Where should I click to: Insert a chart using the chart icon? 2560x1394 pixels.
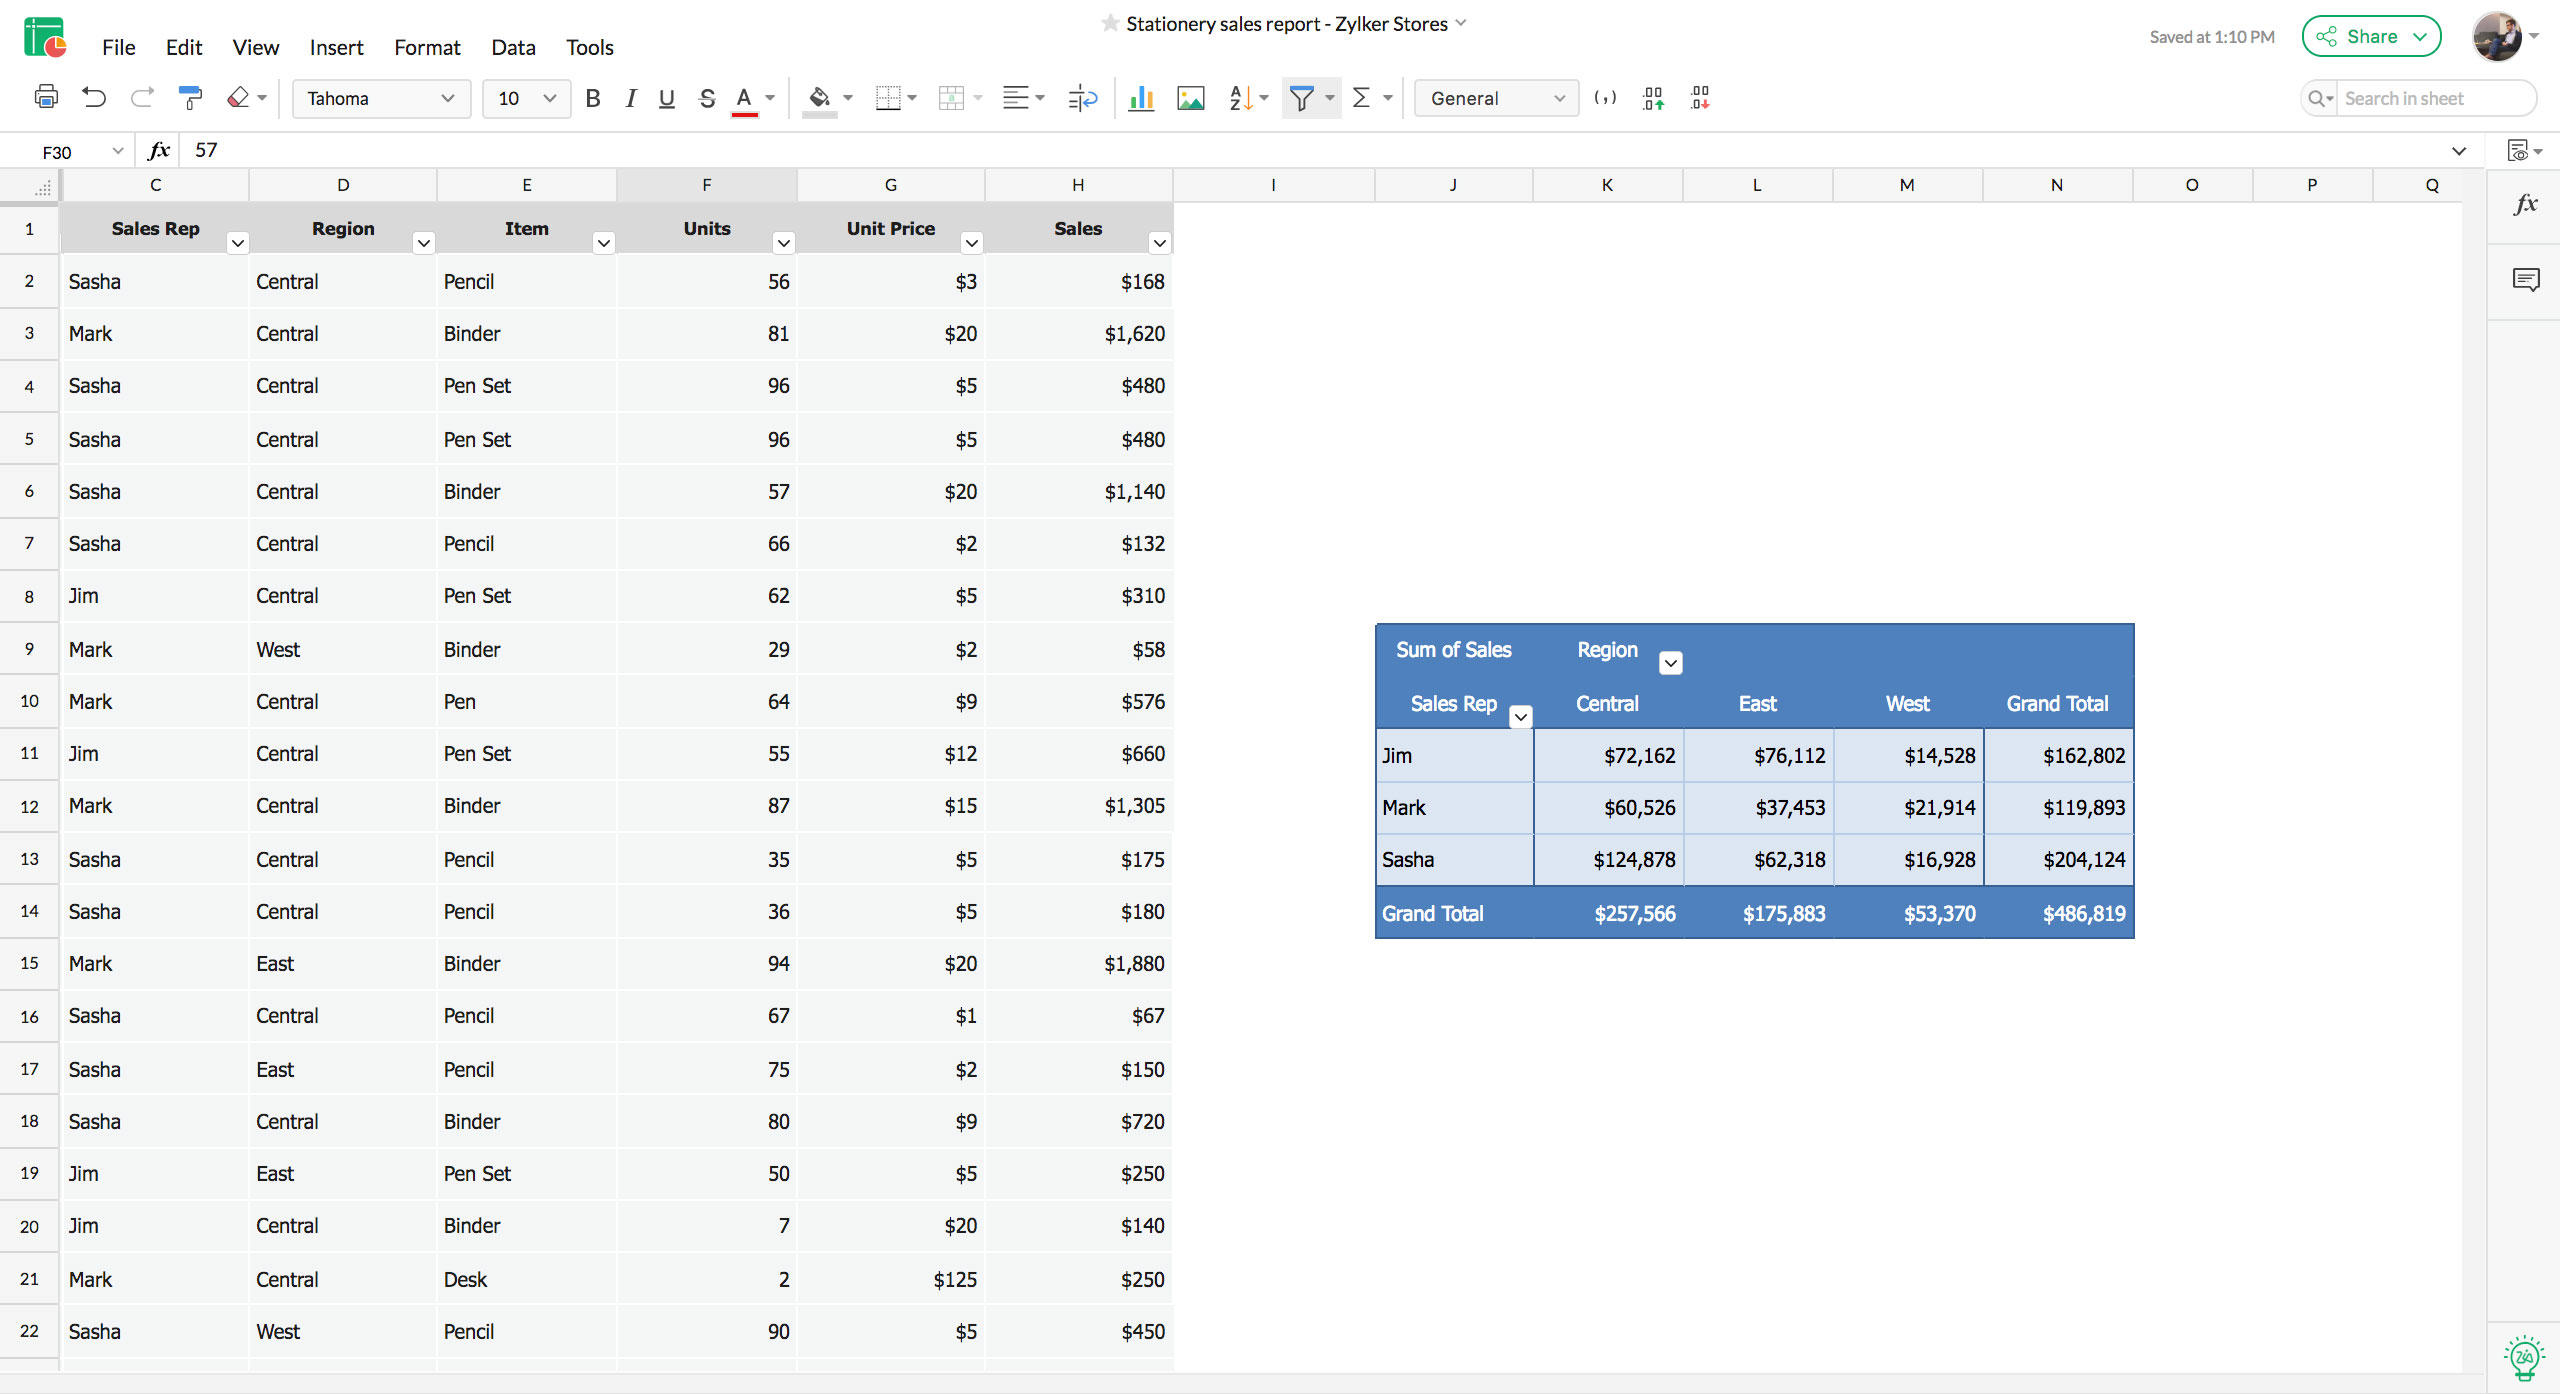click(1140, 98)
